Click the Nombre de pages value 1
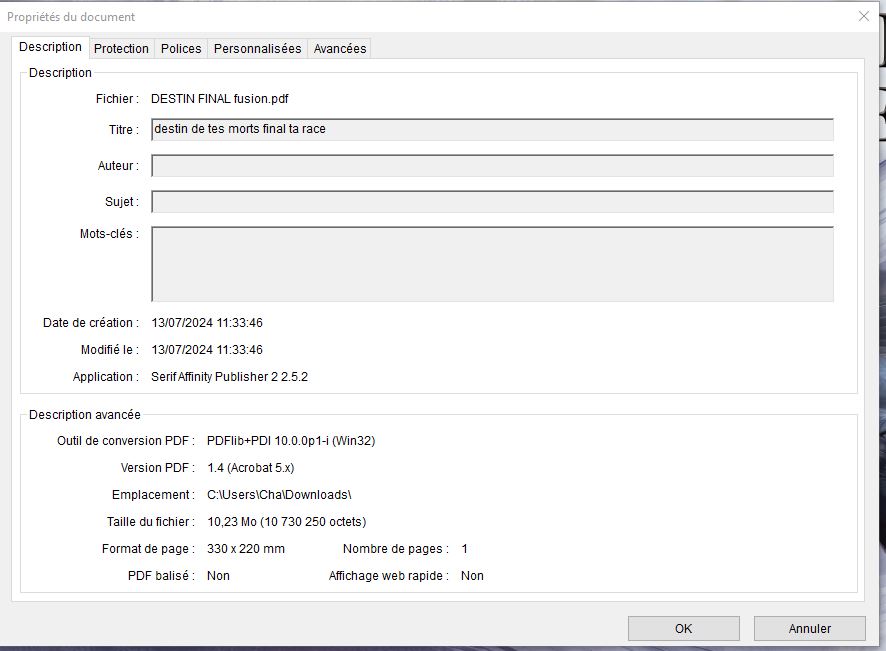Screen dimensions: 886x651 click(464, 549)
